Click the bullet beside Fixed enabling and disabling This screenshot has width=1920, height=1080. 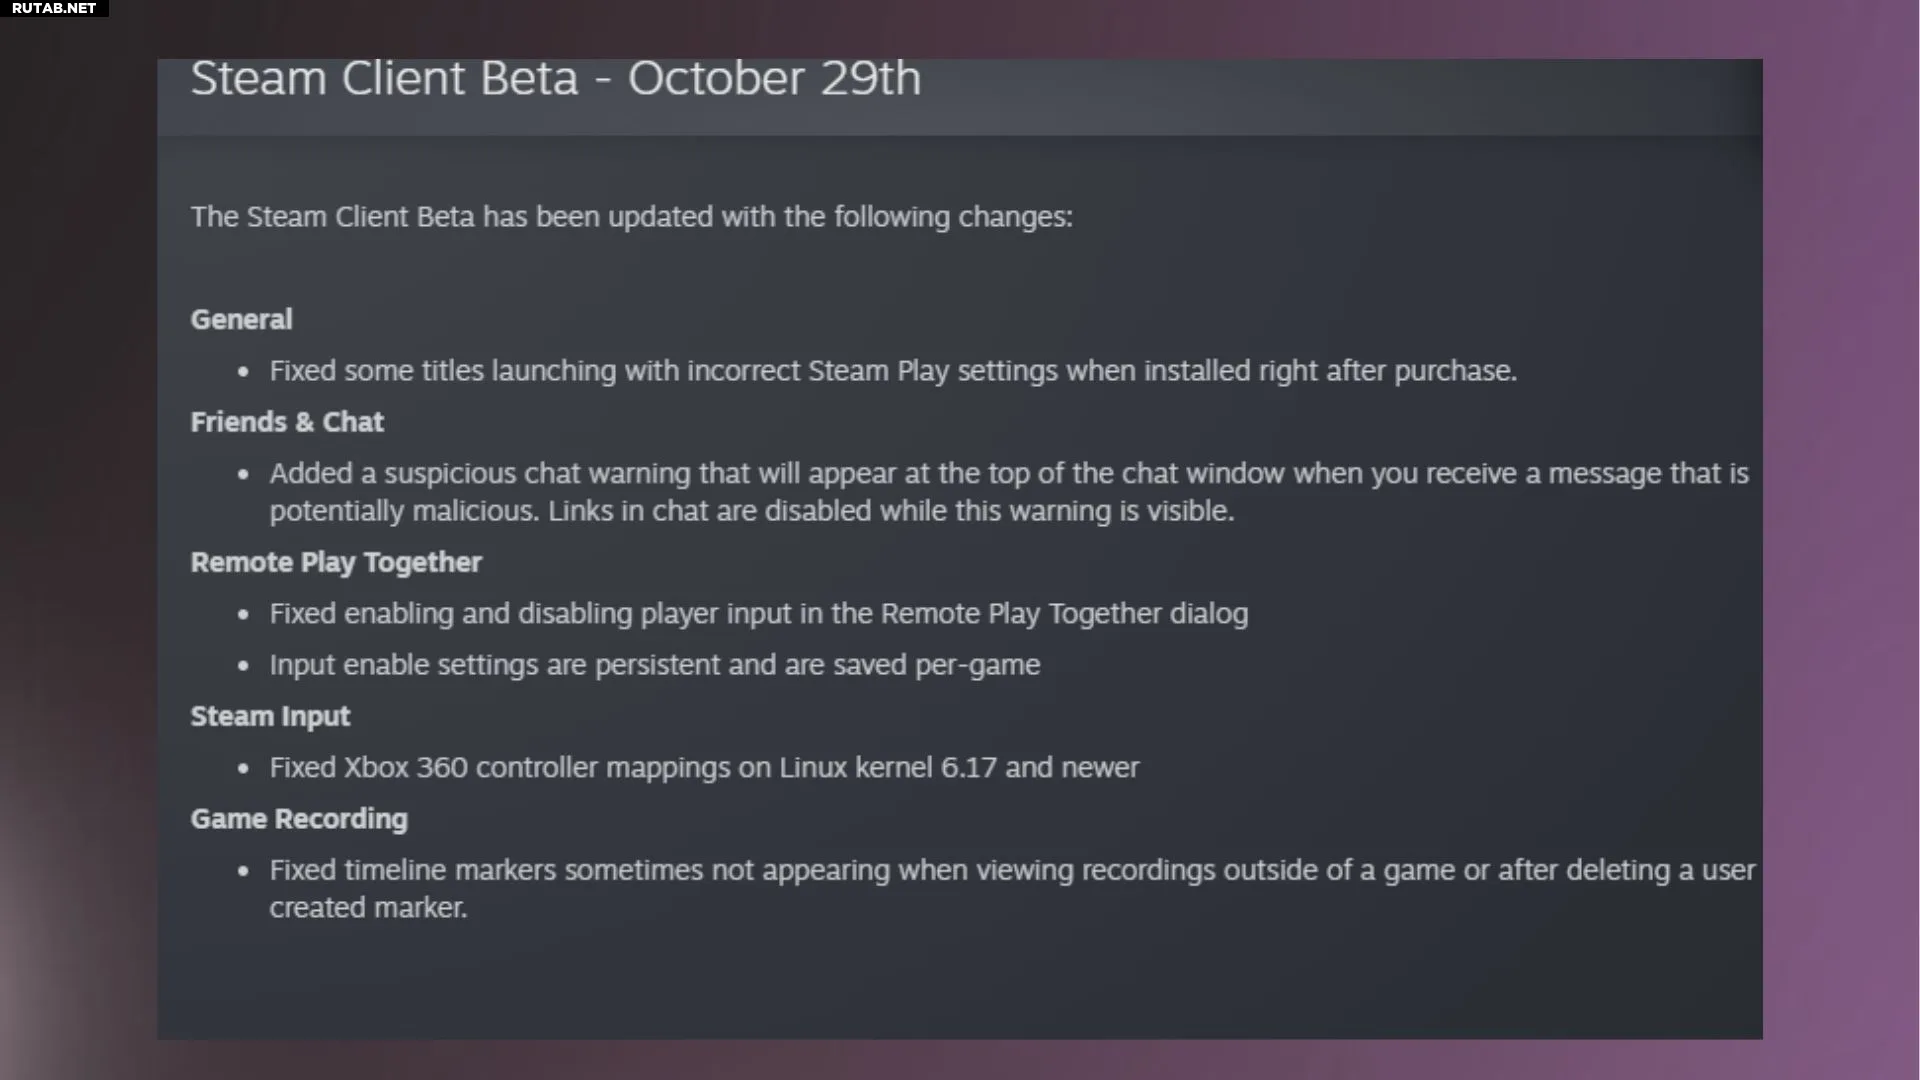coord(243,615)
